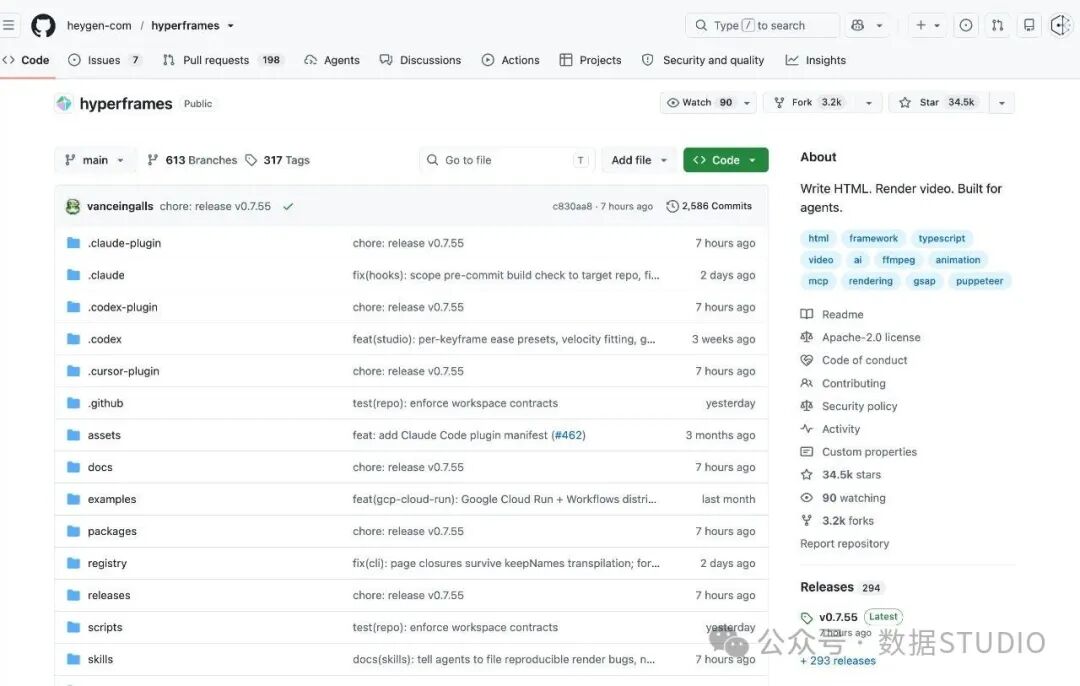Open the .claude-plugin folder icon
This screenshot has height=686, width=1080.
click(x=74, y=242)
